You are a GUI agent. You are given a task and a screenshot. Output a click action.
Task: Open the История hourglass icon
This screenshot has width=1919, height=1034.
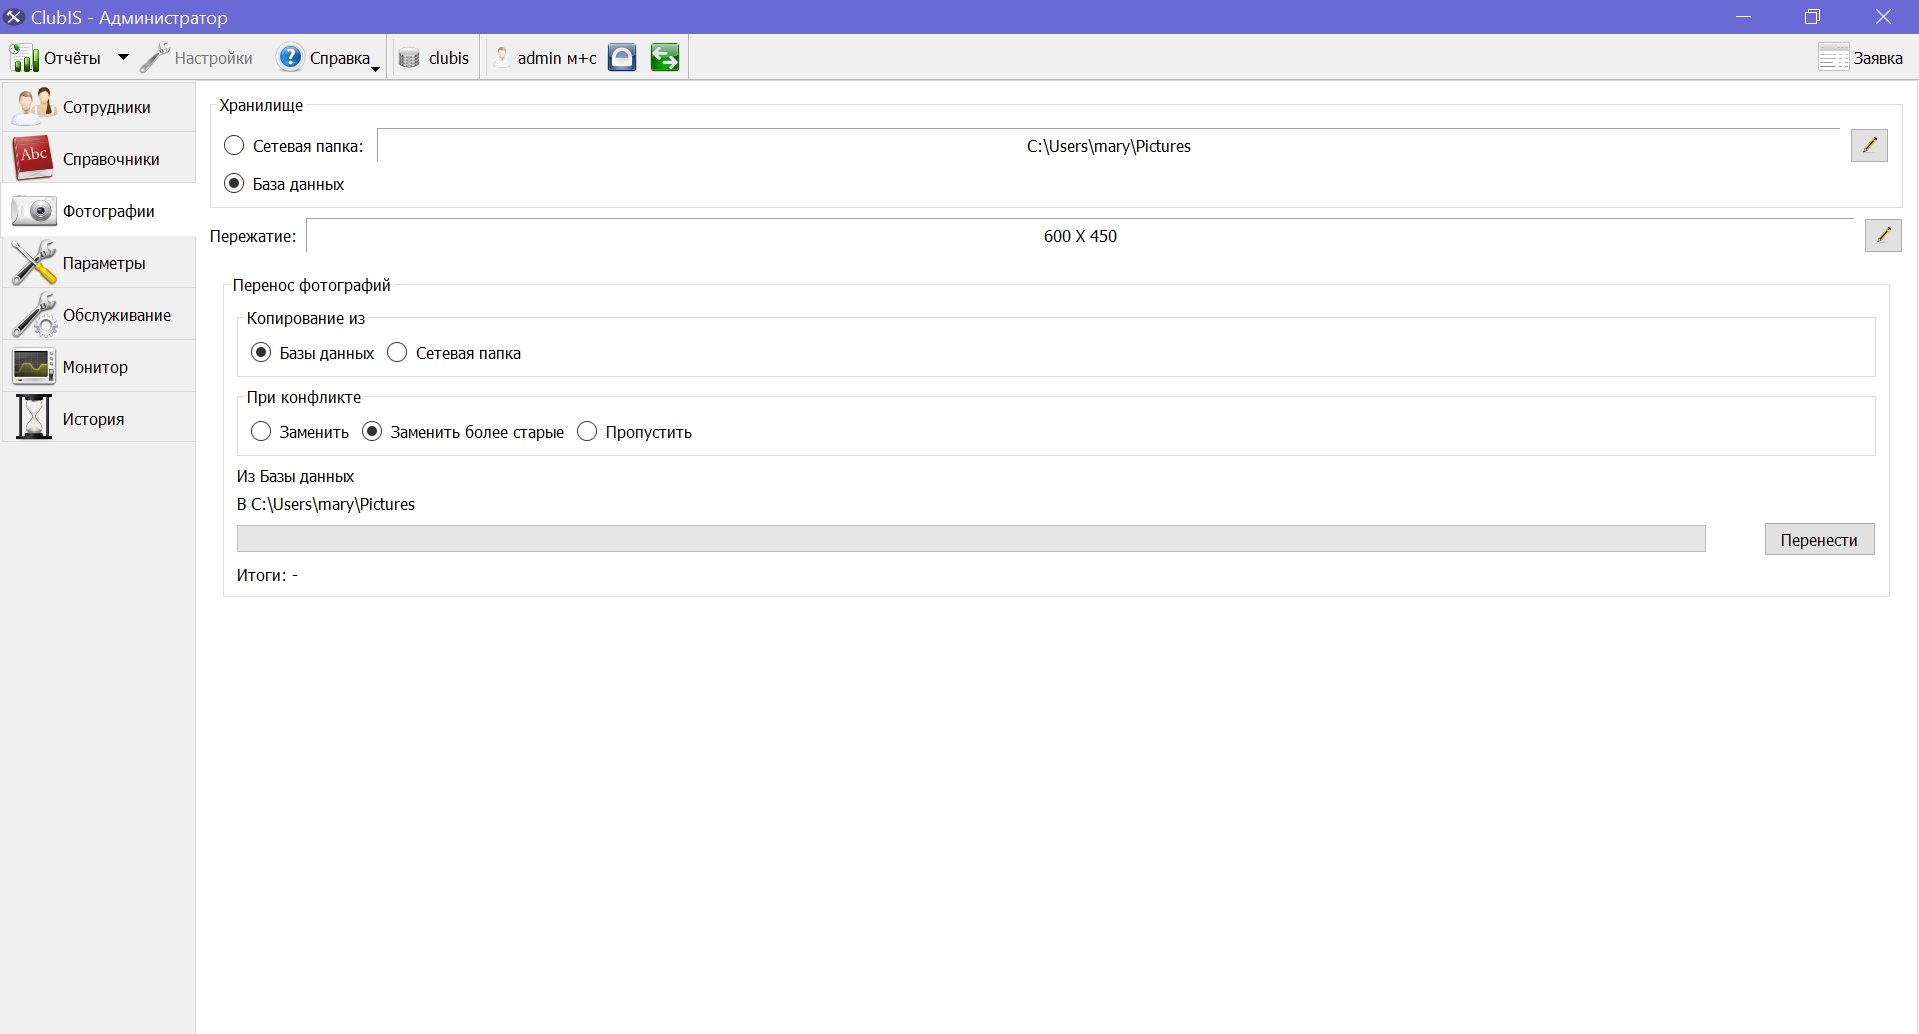[33, 418]
